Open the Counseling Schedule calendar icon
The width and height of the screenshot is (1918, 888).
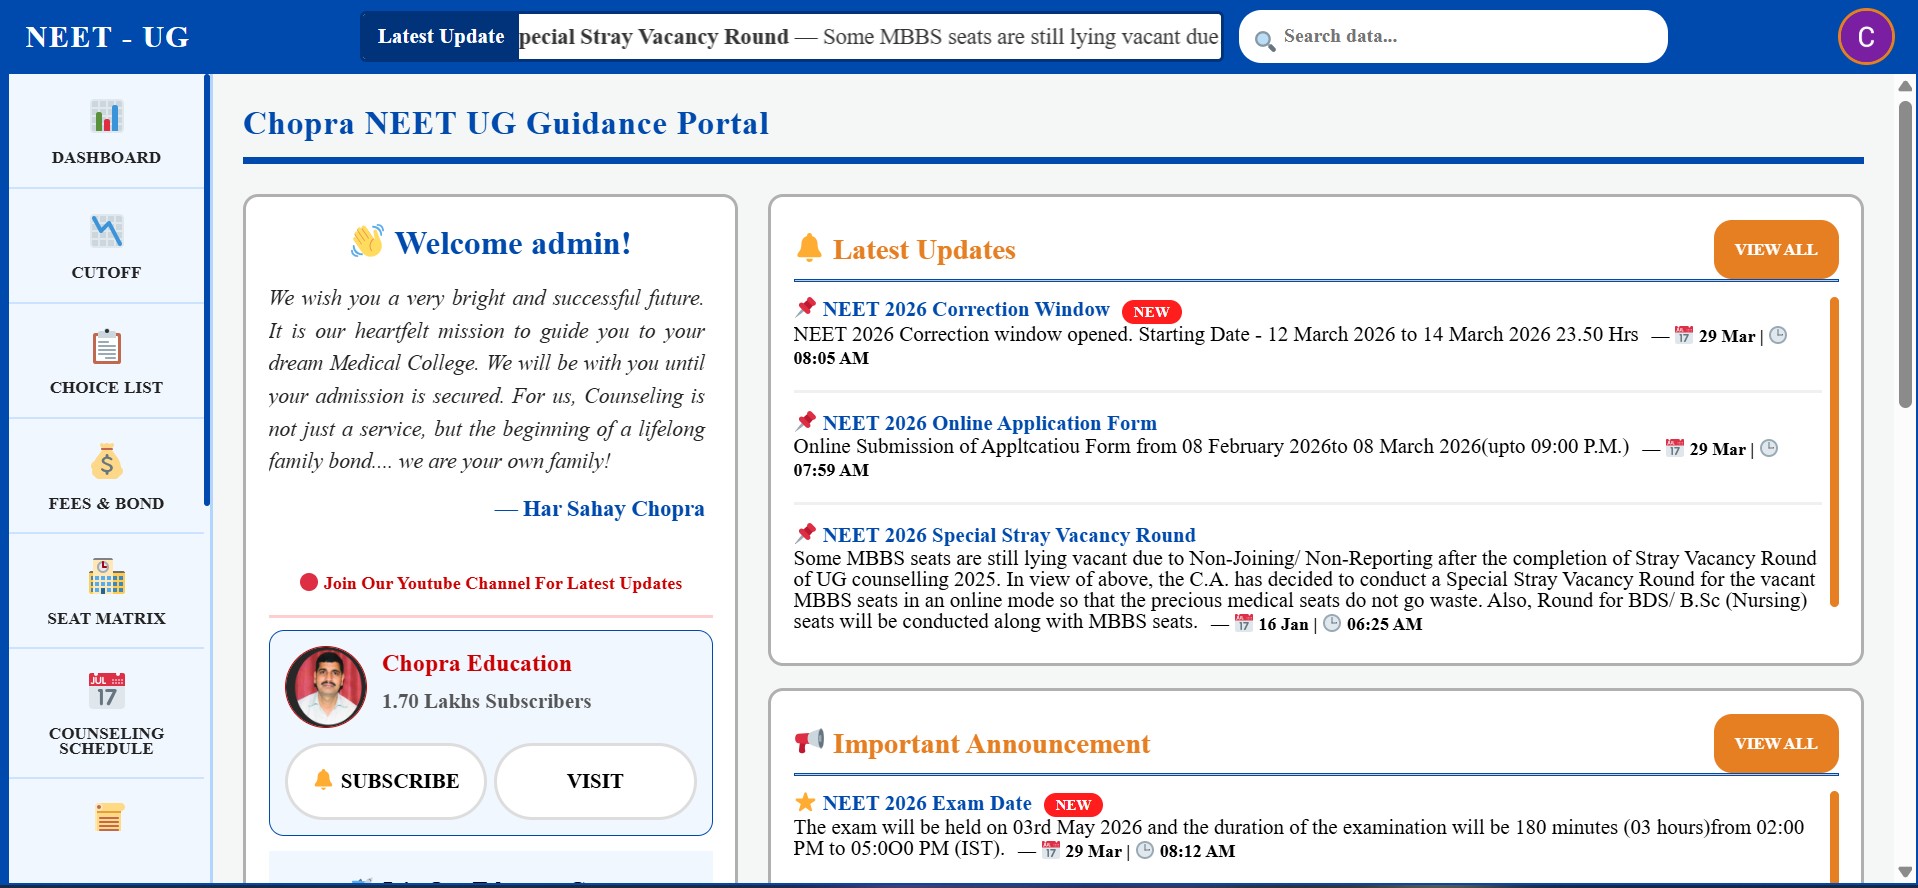click(x=106, y=691)
